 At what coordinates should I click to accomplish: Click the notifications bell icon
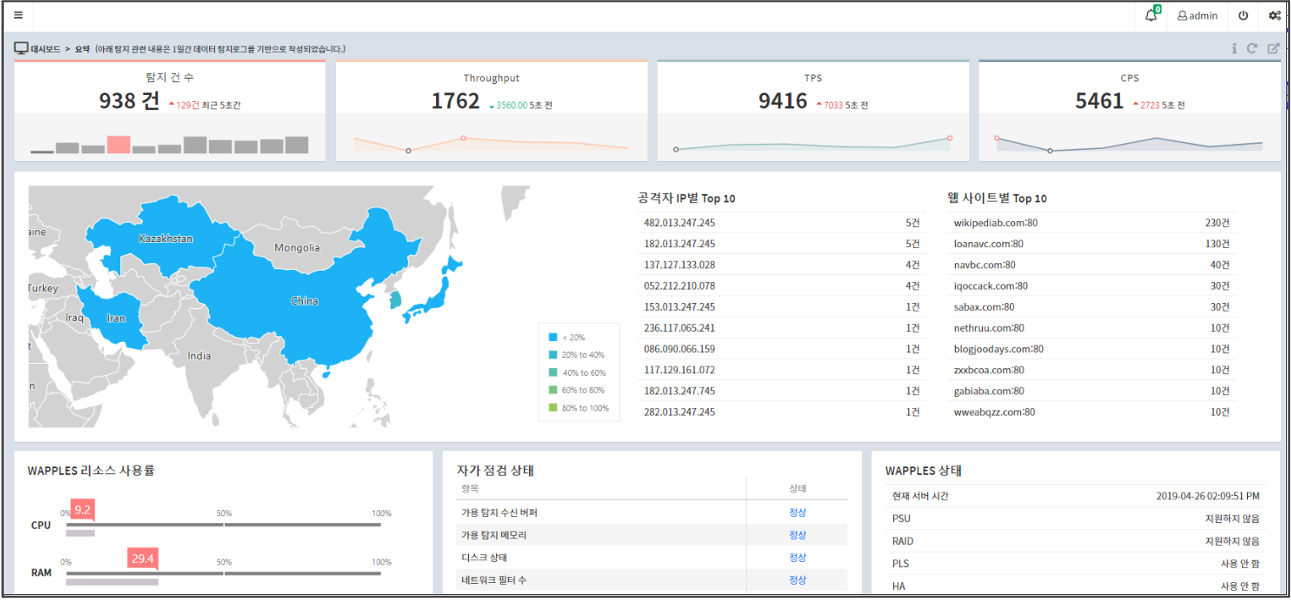[1152, 15]
